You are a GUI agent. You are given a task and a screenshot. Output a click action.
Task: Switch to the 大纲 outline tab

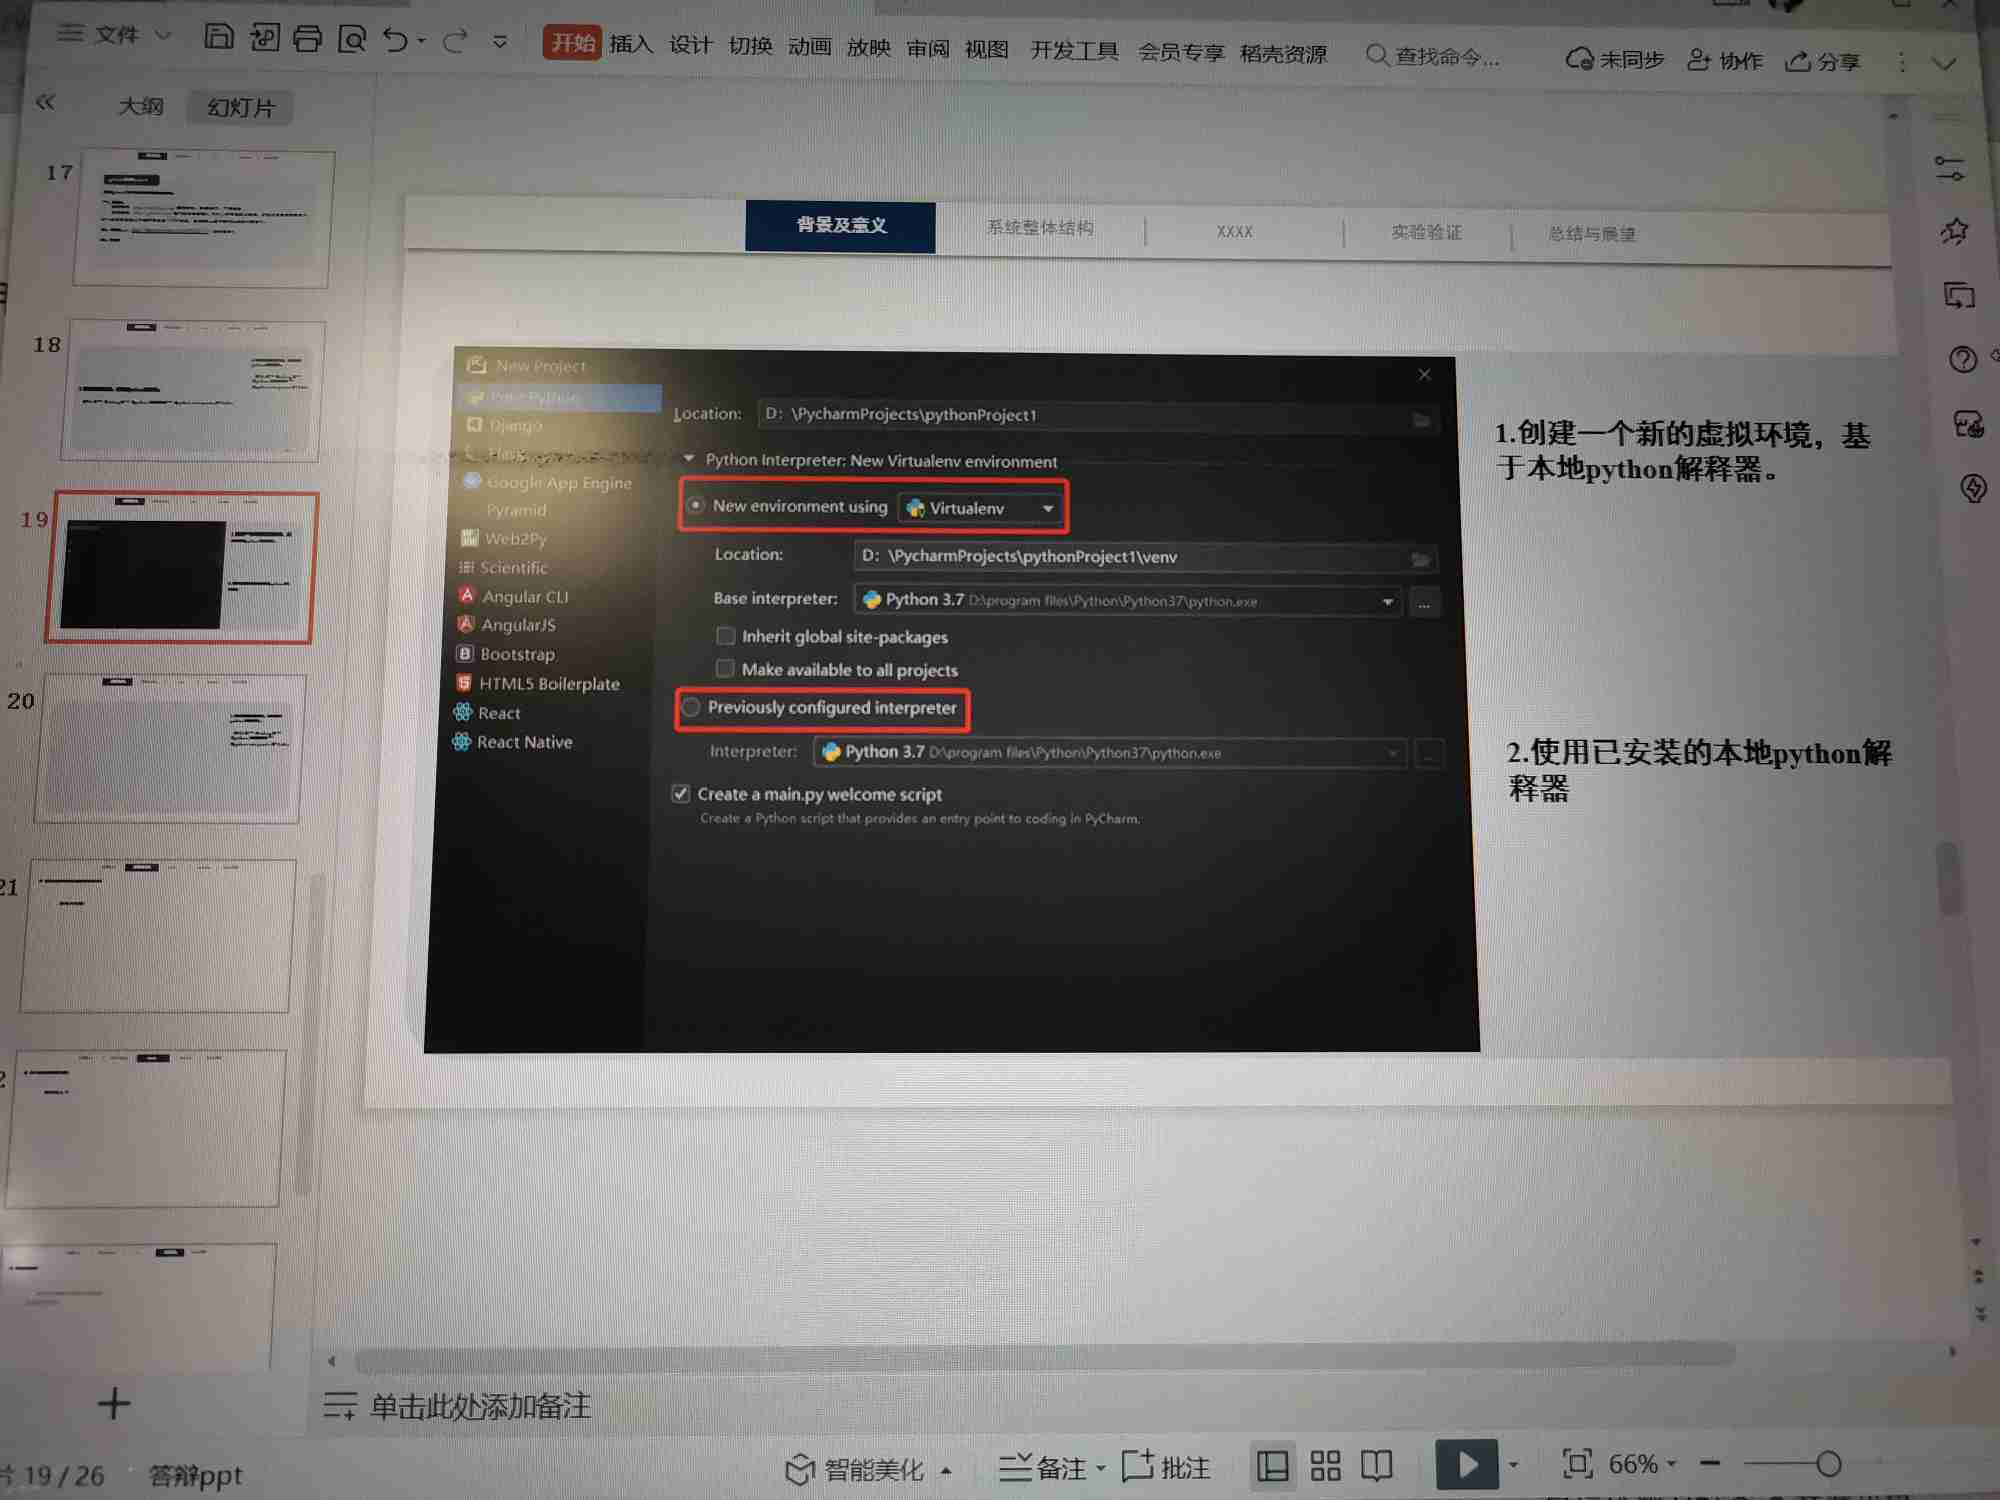(140, 106)
